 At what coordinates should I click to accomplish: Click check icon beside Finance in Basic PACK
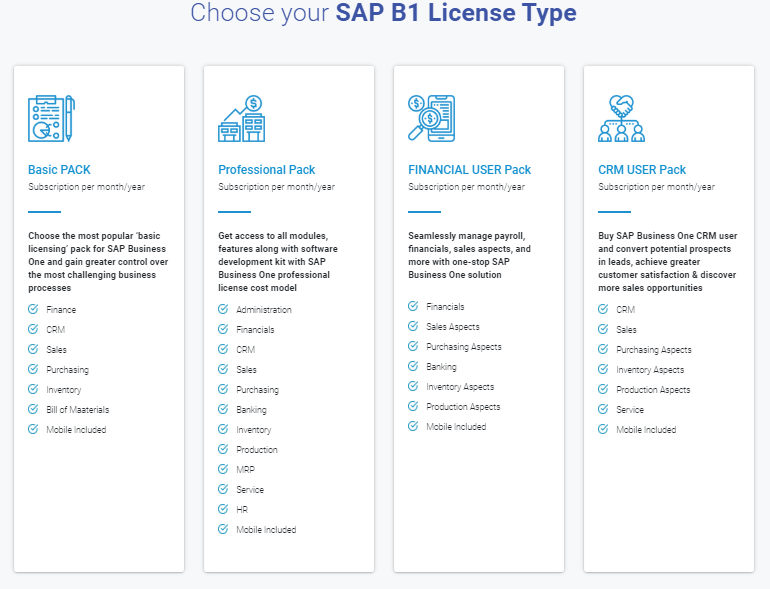pos(33,309)
